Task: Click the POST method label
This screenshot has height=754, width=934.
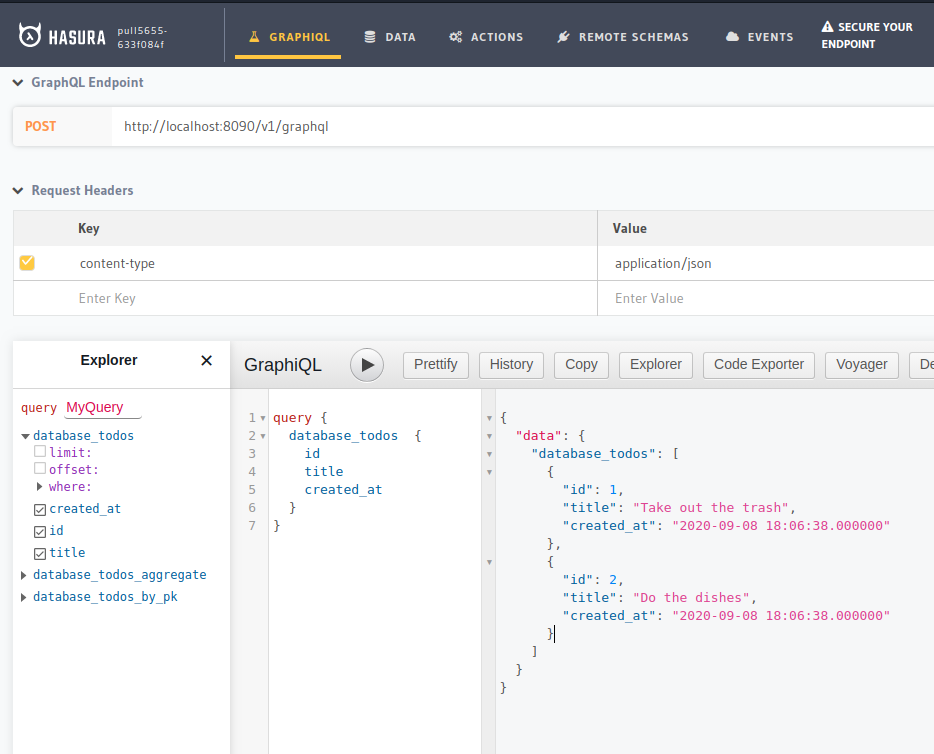Action: click(x=41, y=126)
